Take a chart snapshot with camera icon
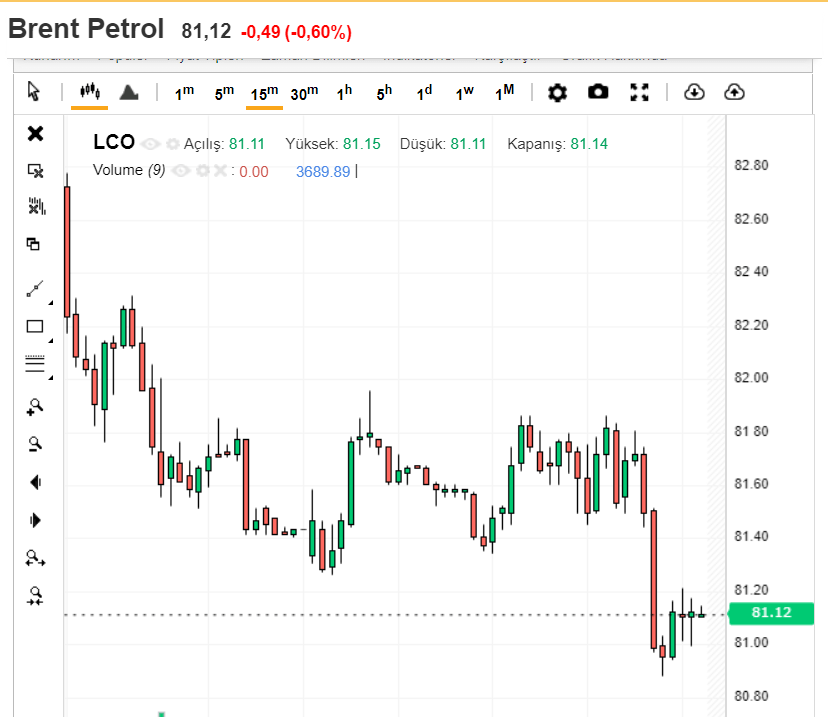The width and height of the screenshot is (828, 717). tap(598, 92)
